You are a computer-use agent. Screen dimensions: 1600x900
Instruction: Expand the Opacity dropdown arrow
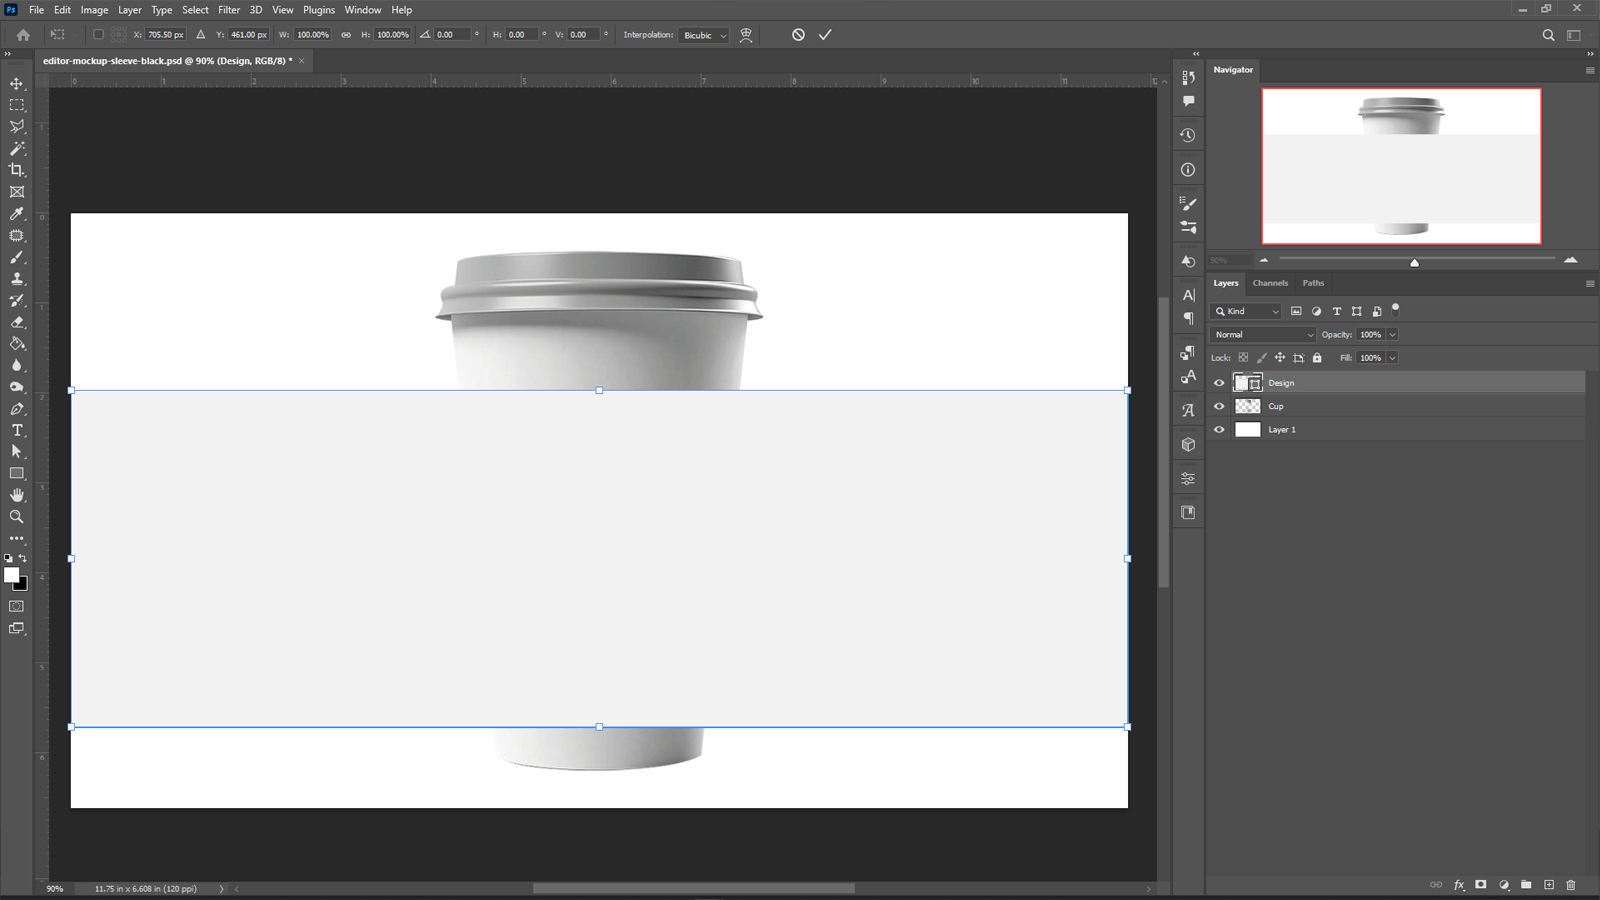pos(1394,334)
